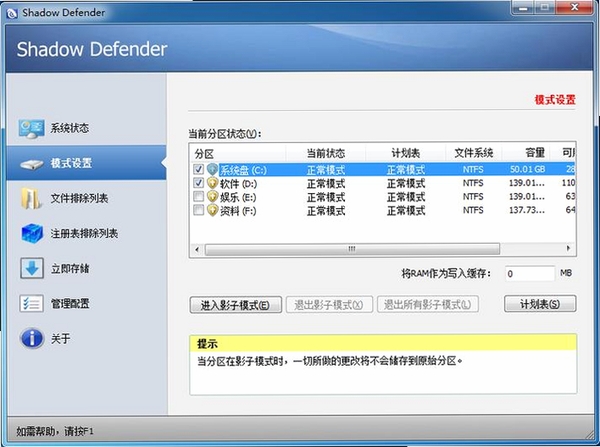This screenshot has width=600, height=447.
Task: Select the 系统盘 (C:) partition row
Action: (x=383, y=169)
